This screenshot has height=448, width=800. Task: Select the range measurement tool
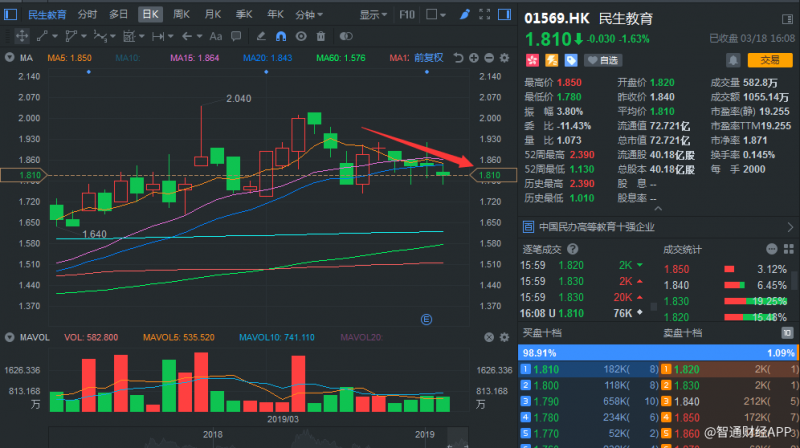(158, 36)
